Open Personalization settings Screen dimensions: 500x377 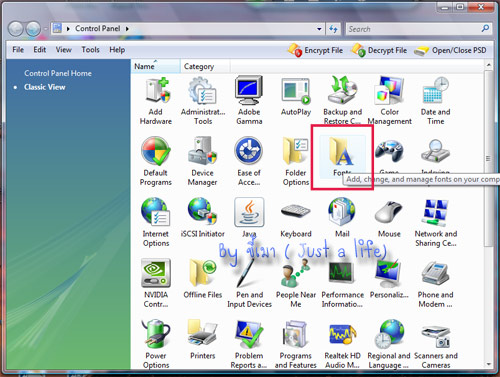389,279
